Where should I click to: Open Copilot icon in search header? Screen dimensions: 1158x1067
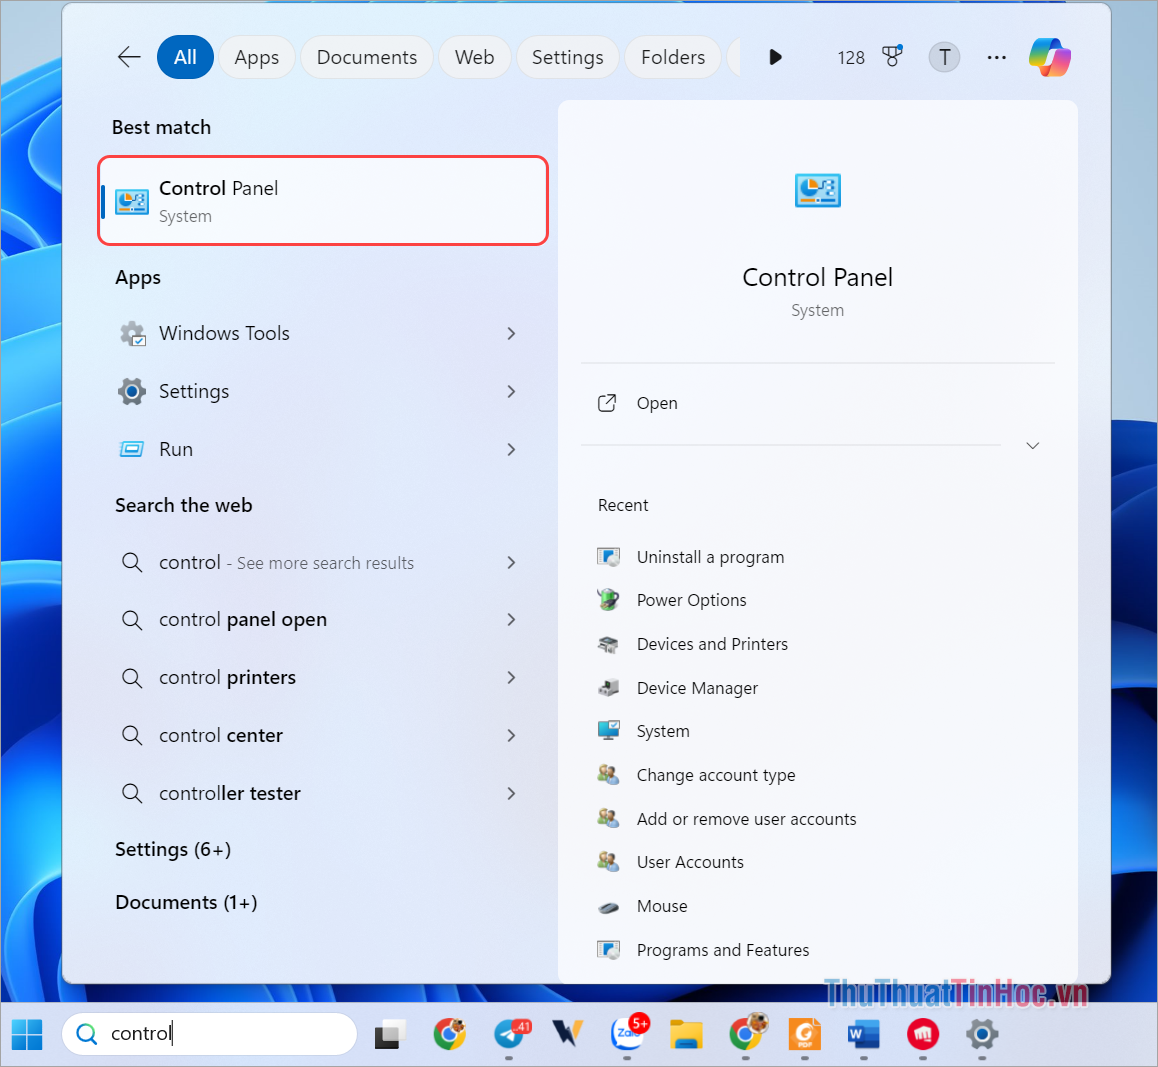[x=1049, y=57]
